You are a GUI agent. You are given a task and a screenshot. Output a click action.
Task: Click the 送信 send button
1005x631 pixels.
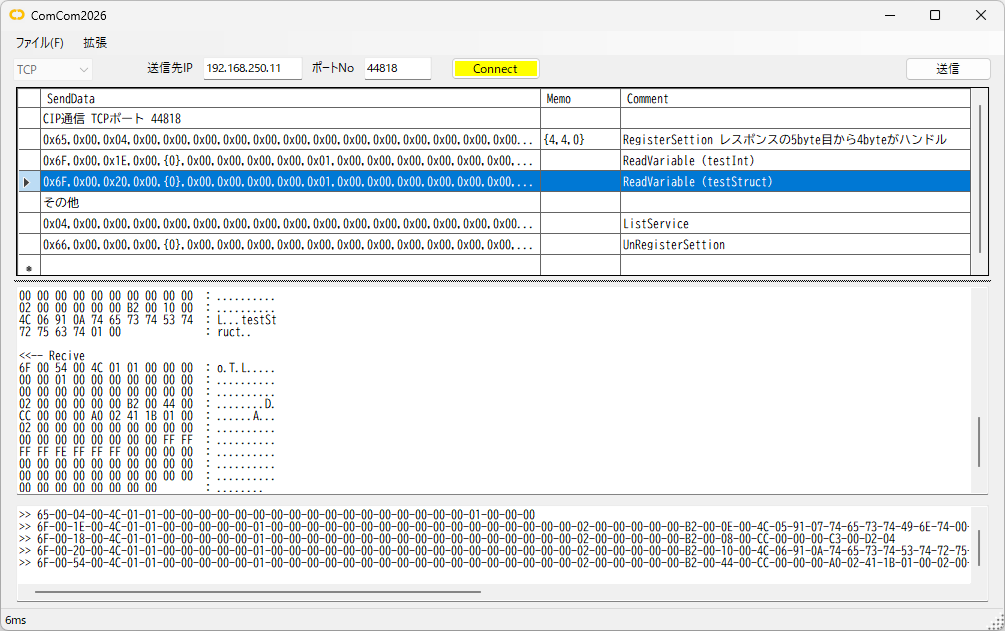coord(947,69)
